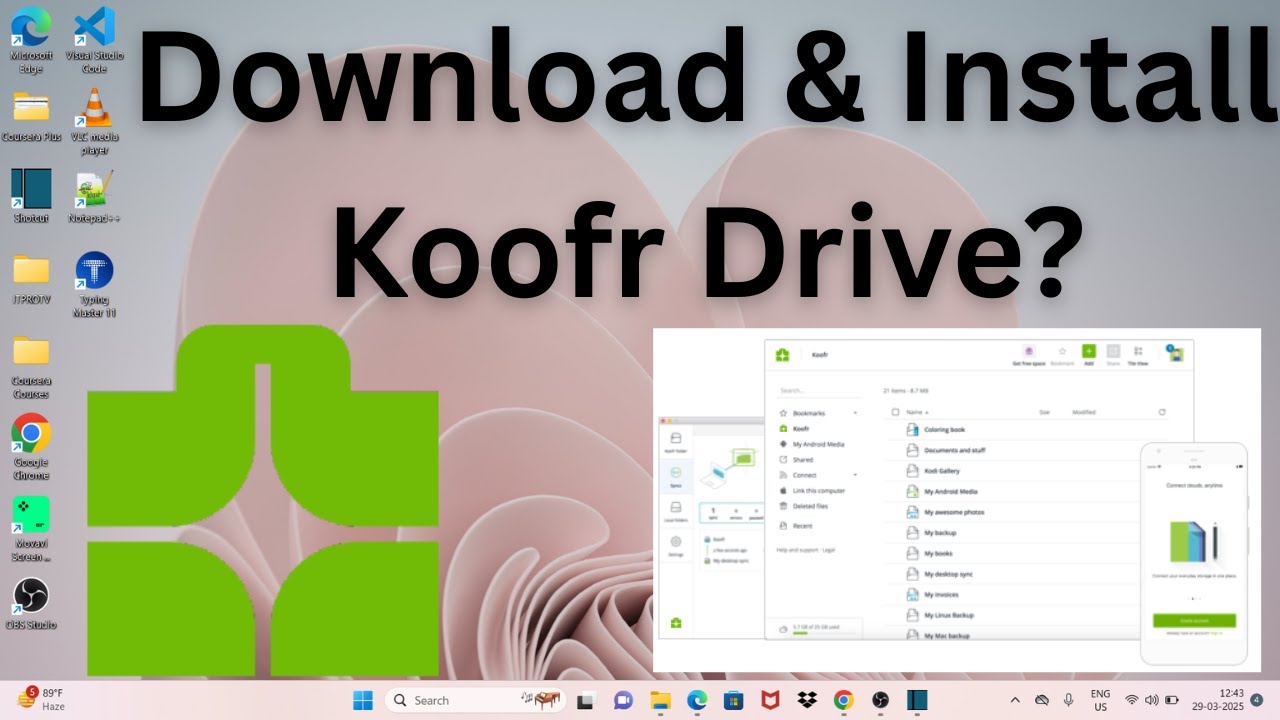This screenshot has height=720, width=1280.
Task: Select the ITPROTV folder on desktop
Action: (31, 278)
